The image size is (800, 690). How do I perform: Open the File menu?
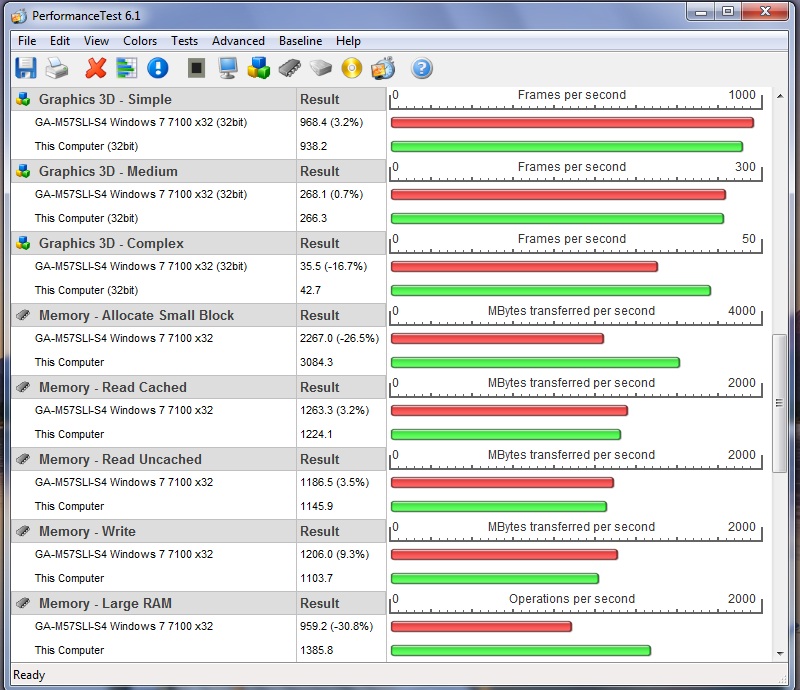coord(27,41)
